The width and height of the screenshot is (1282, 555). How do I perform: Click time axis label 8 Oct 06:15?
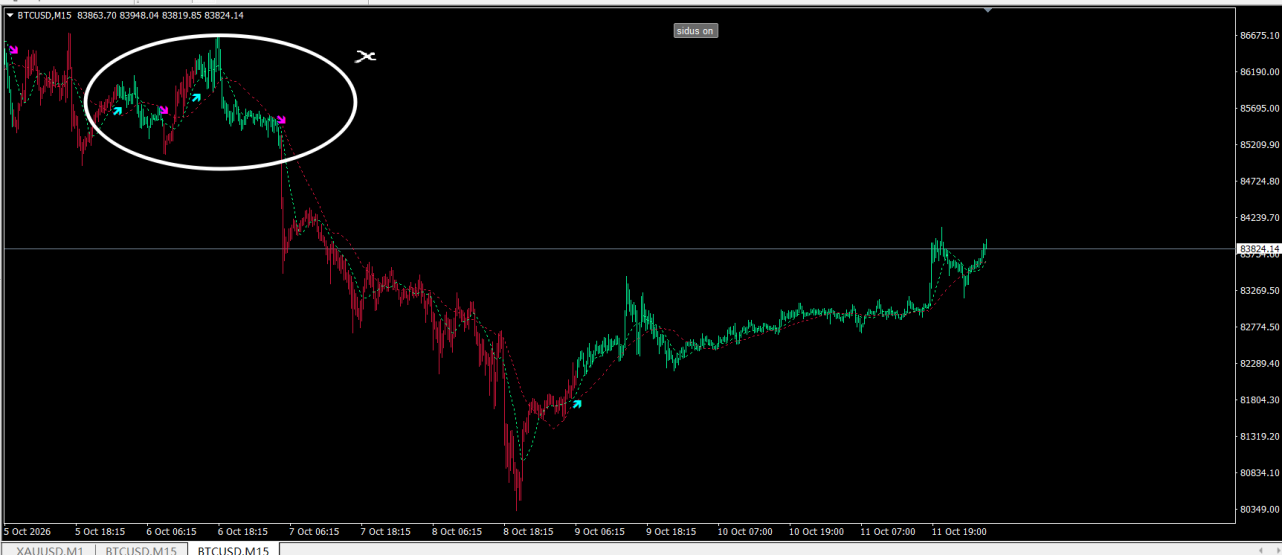point(457,531)
